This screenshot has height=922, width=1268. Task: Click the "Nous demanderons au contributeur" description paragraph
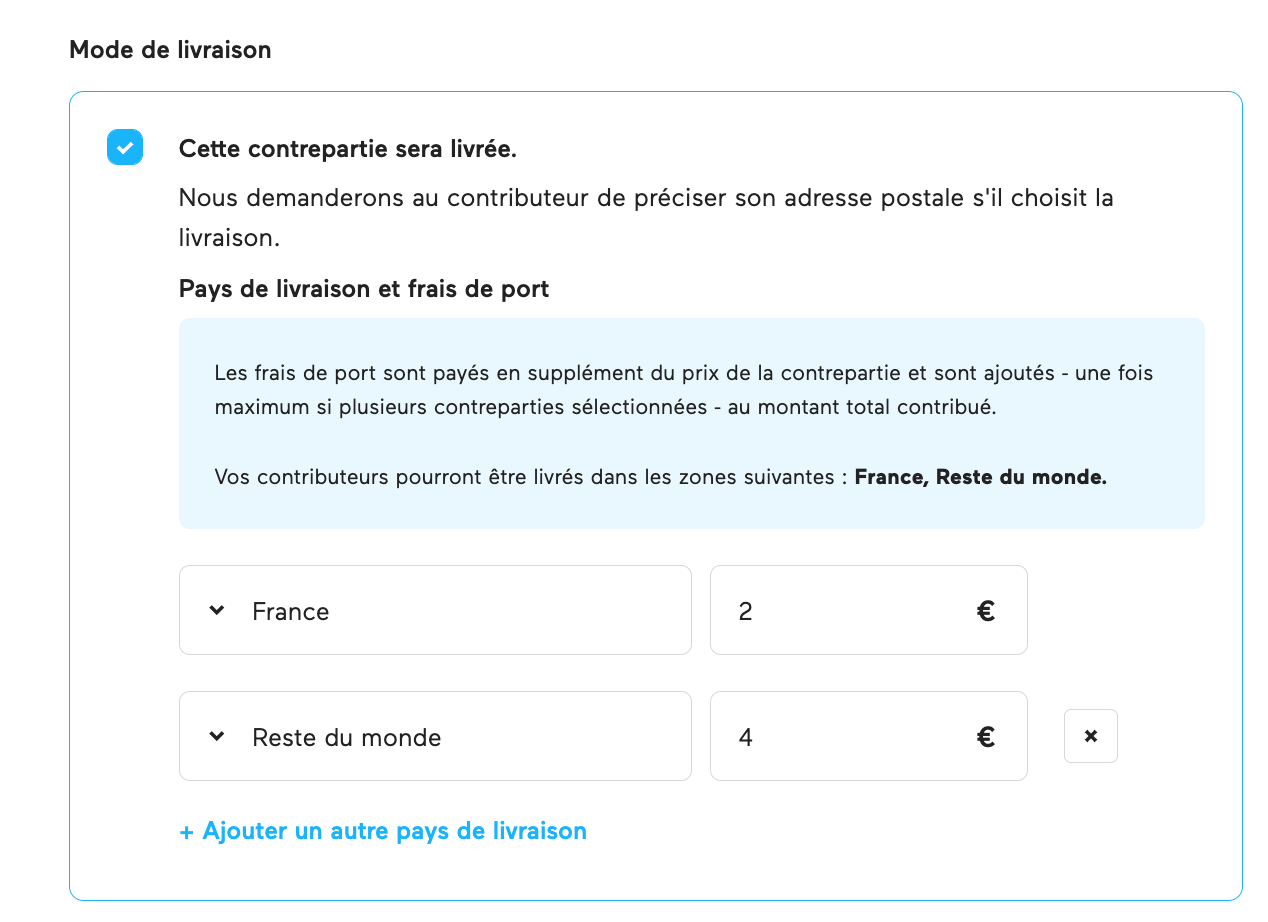pyautogui.click(x=645, y=198)
